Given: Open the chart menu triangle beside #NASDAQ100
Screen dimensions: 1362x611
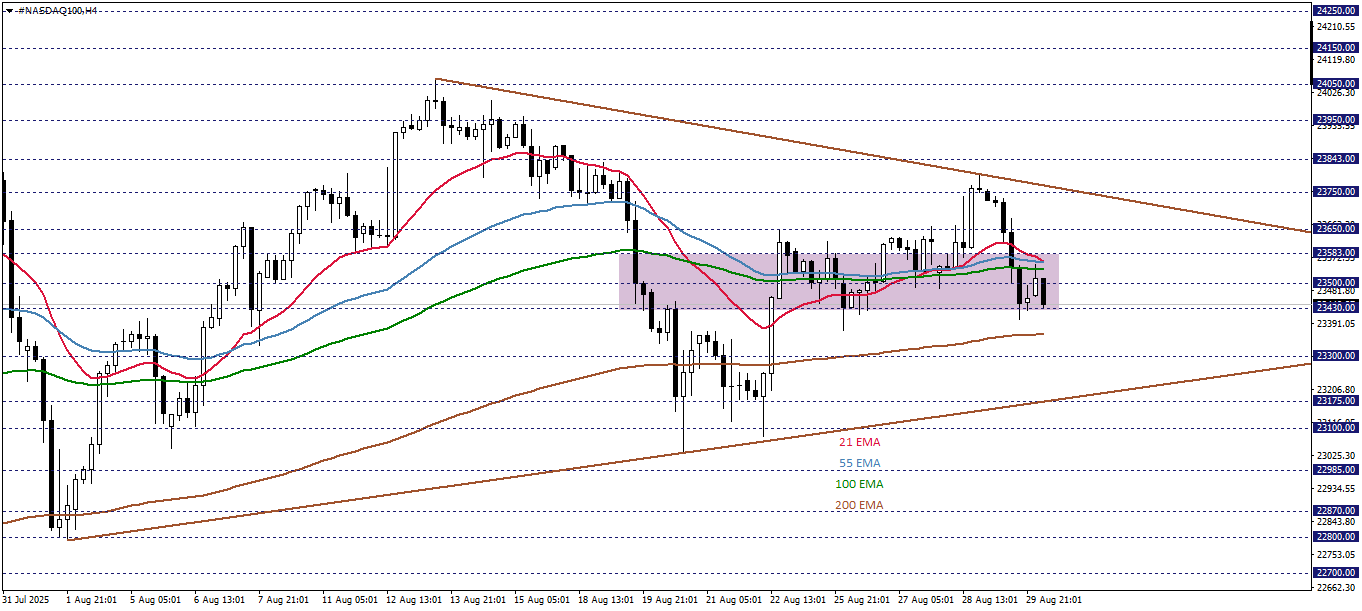Looking at the screenshot, I should point(9,9).
